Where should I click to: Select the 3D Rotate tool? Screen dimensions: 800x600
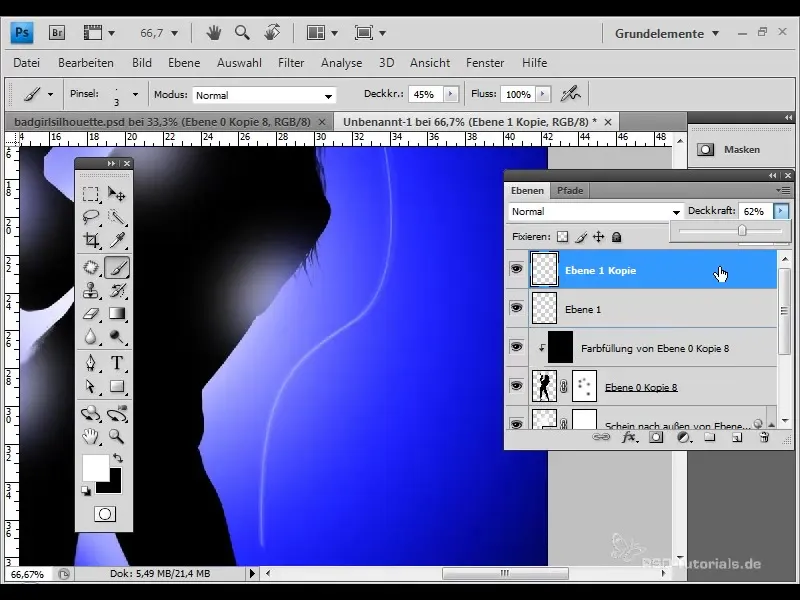[x=91, y=413]
